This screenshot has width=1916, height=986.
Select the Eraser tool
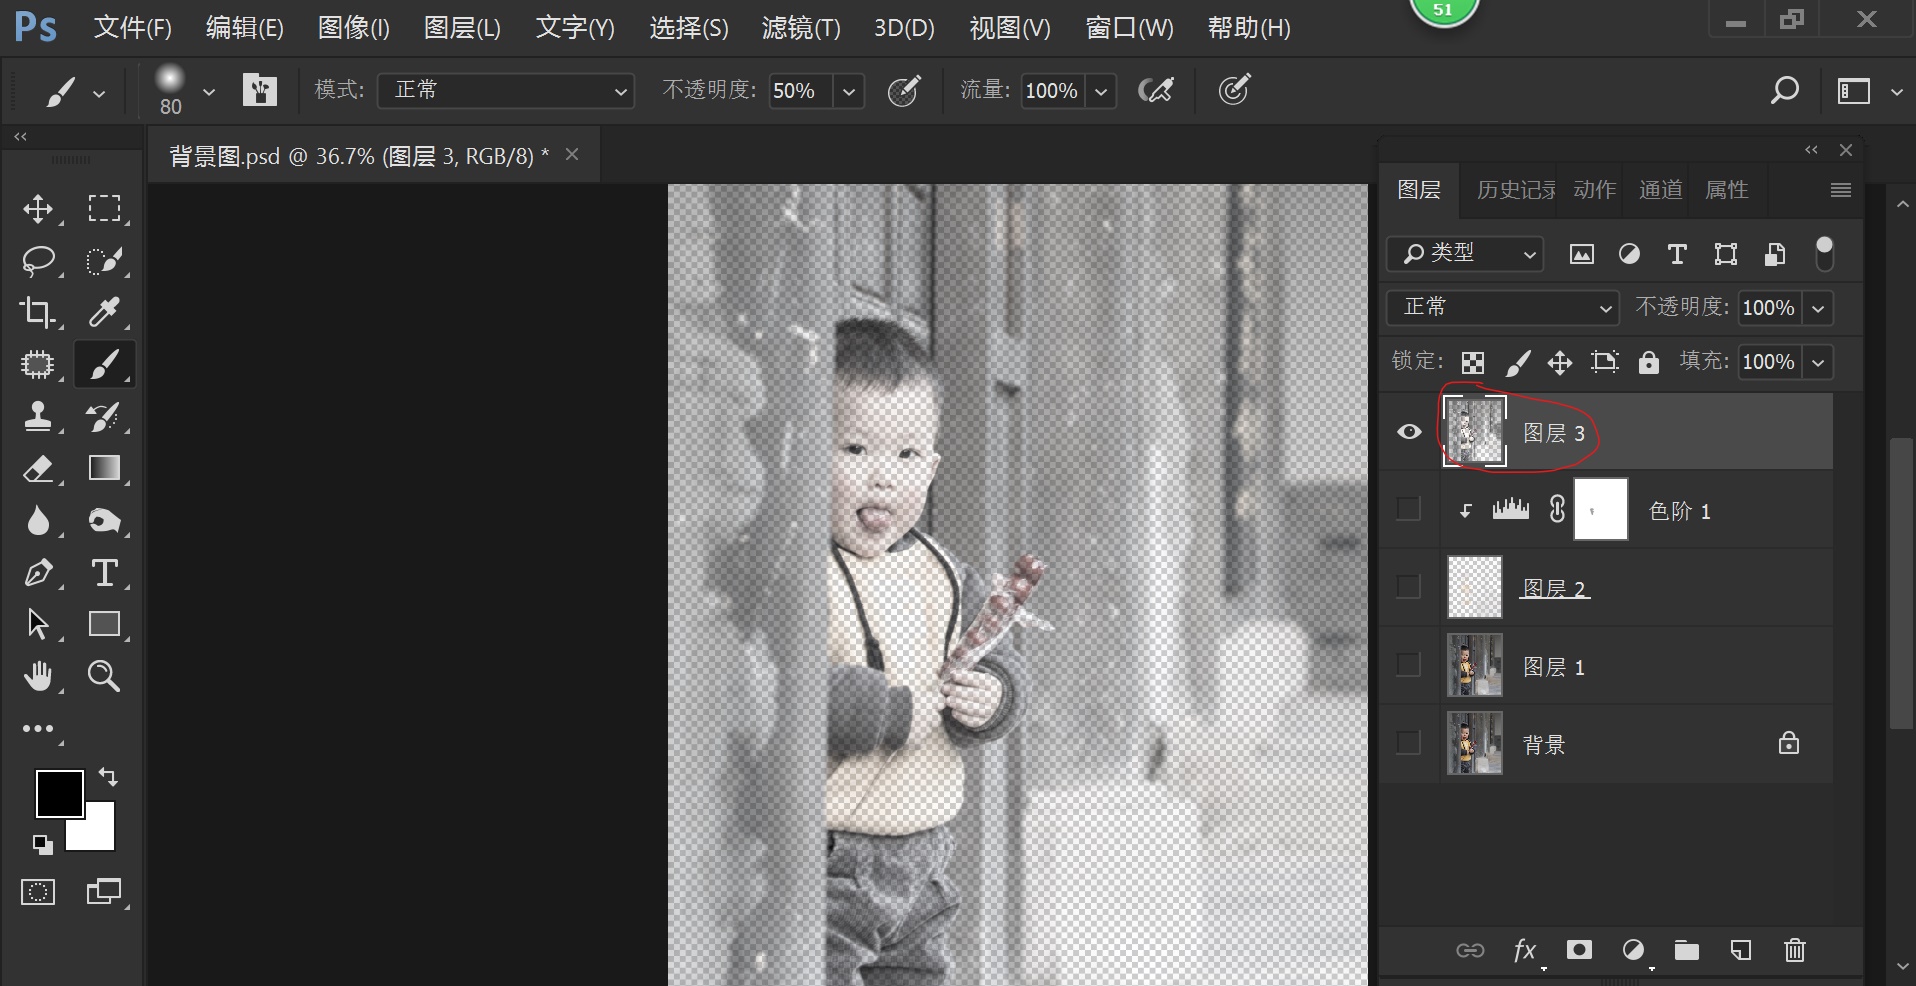pos(38,469)
